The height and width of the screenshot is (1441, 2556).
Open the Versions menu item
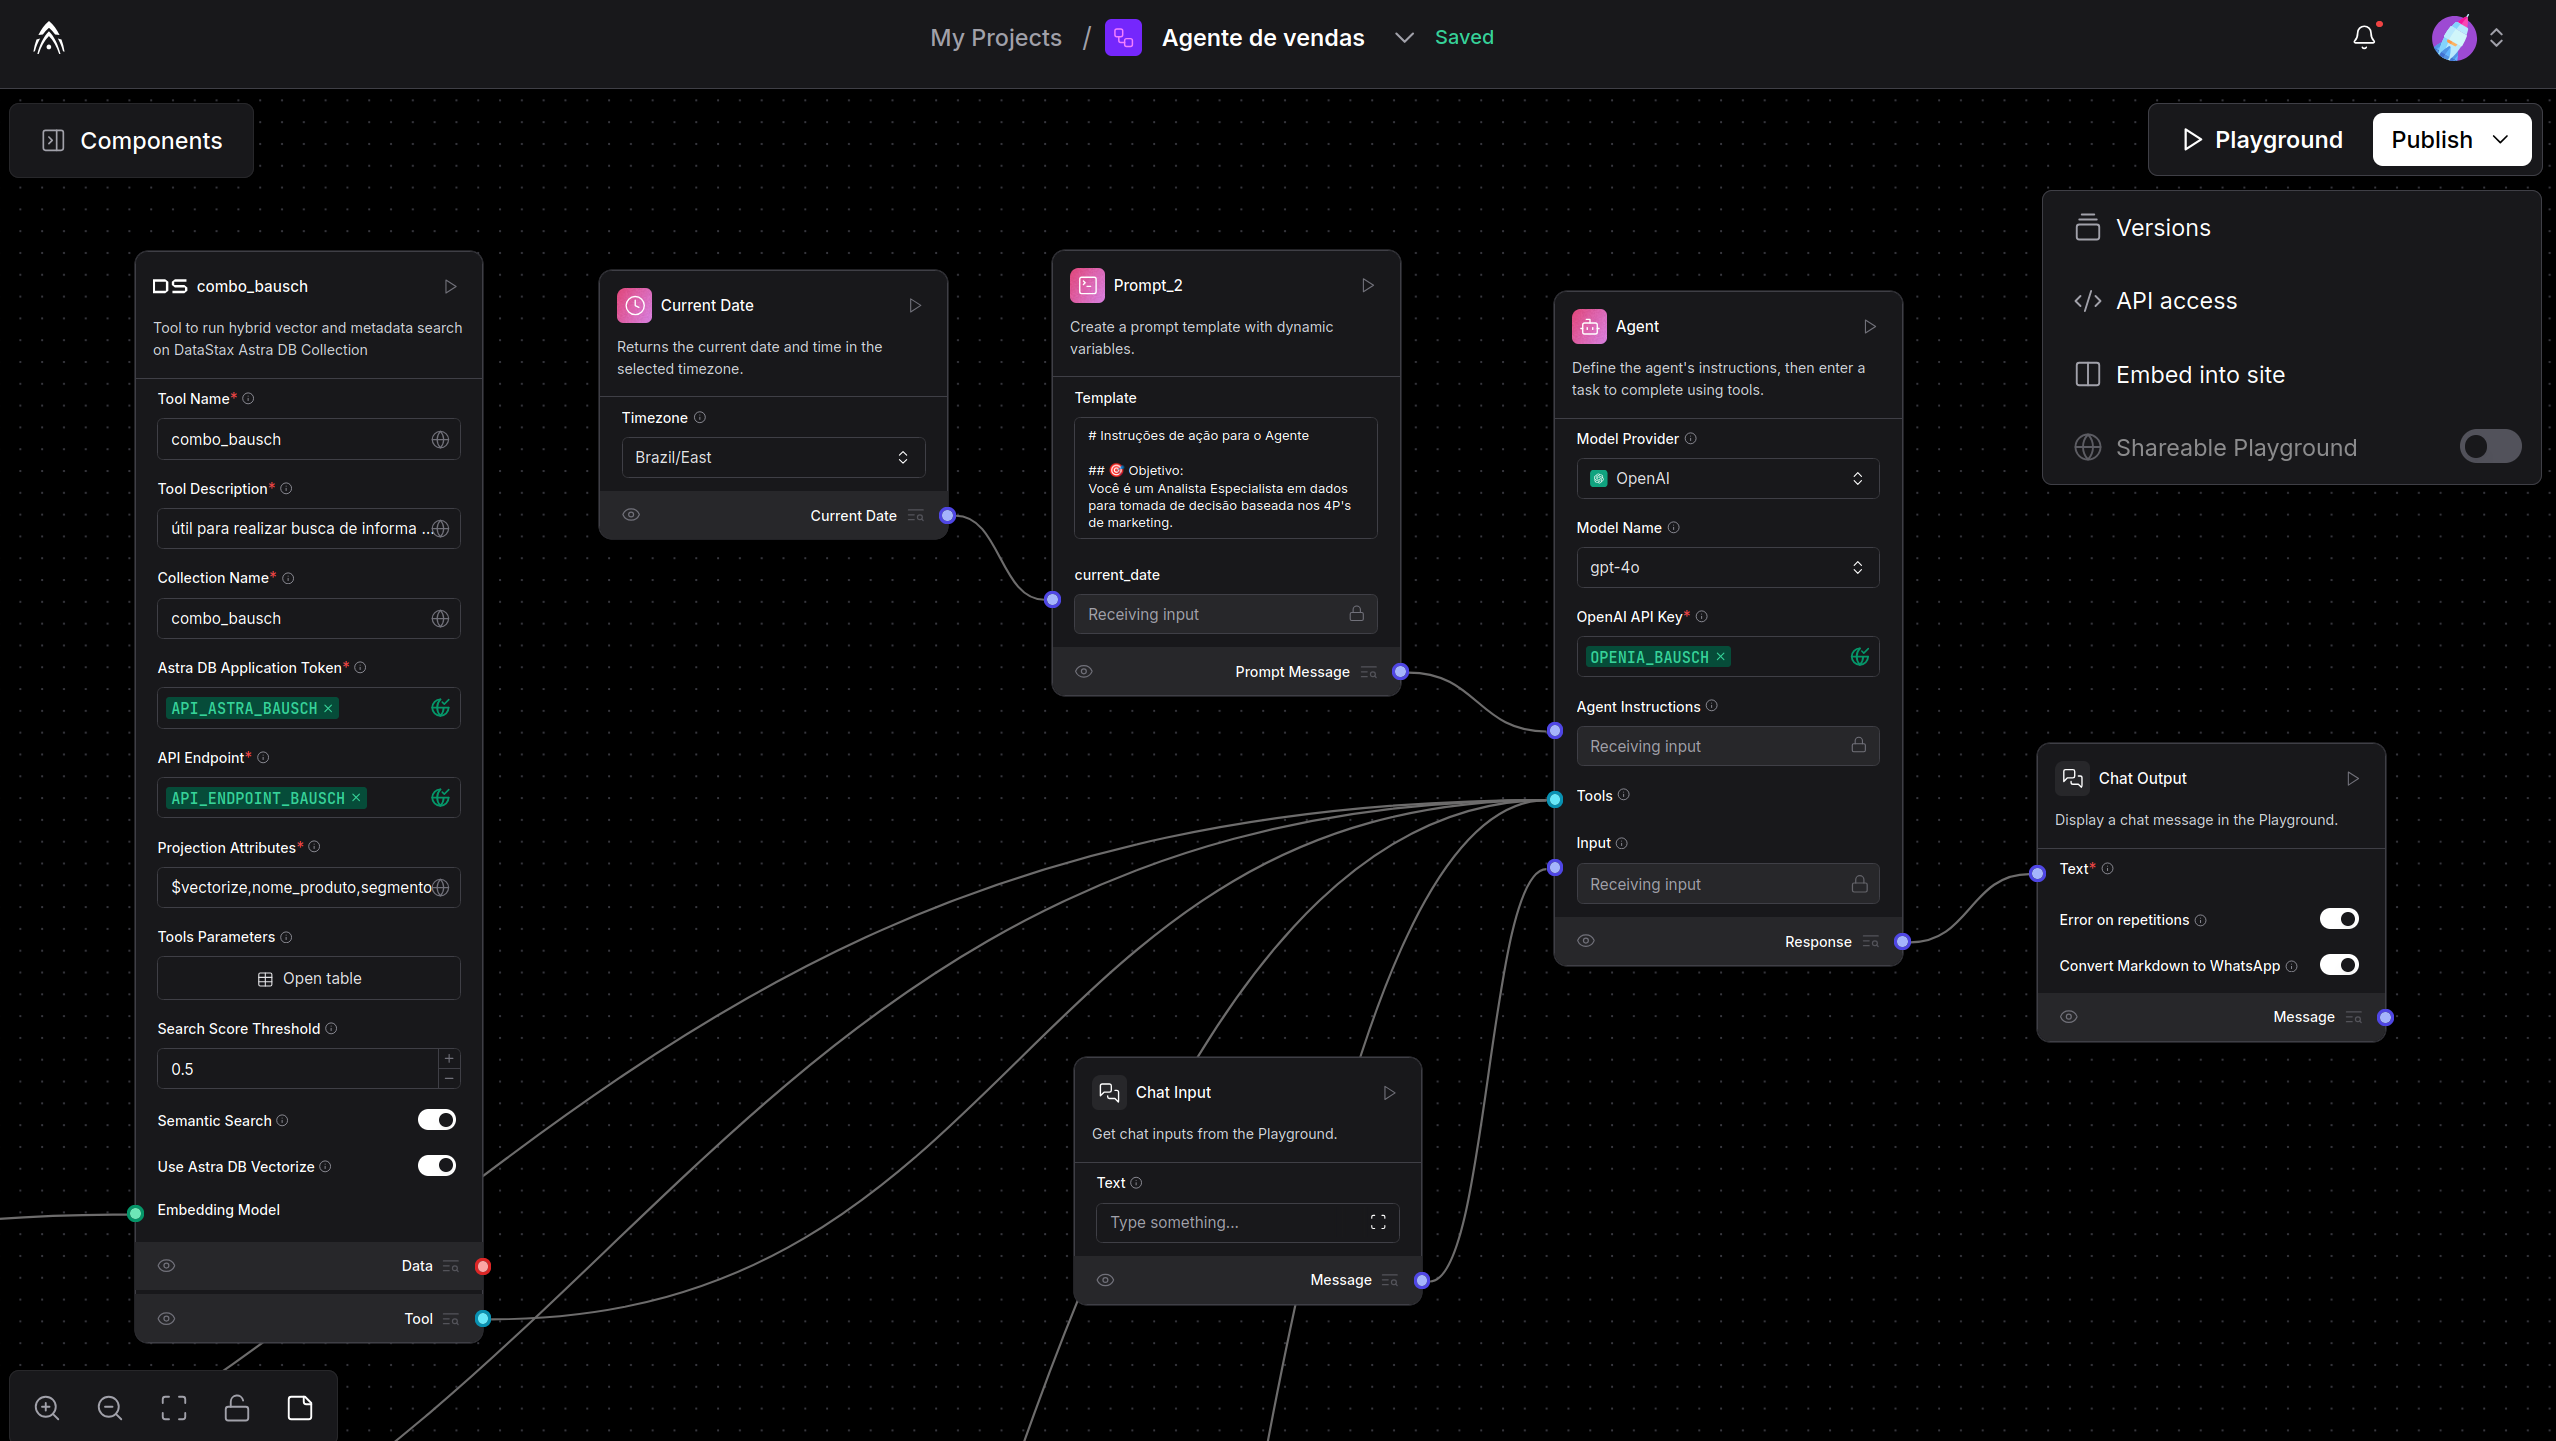2162,227
